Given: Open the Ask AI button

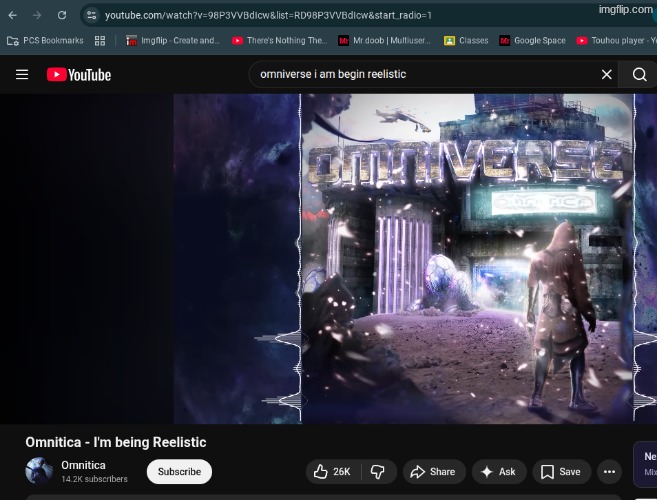Looking at the screenshot, I should point(499,472).
